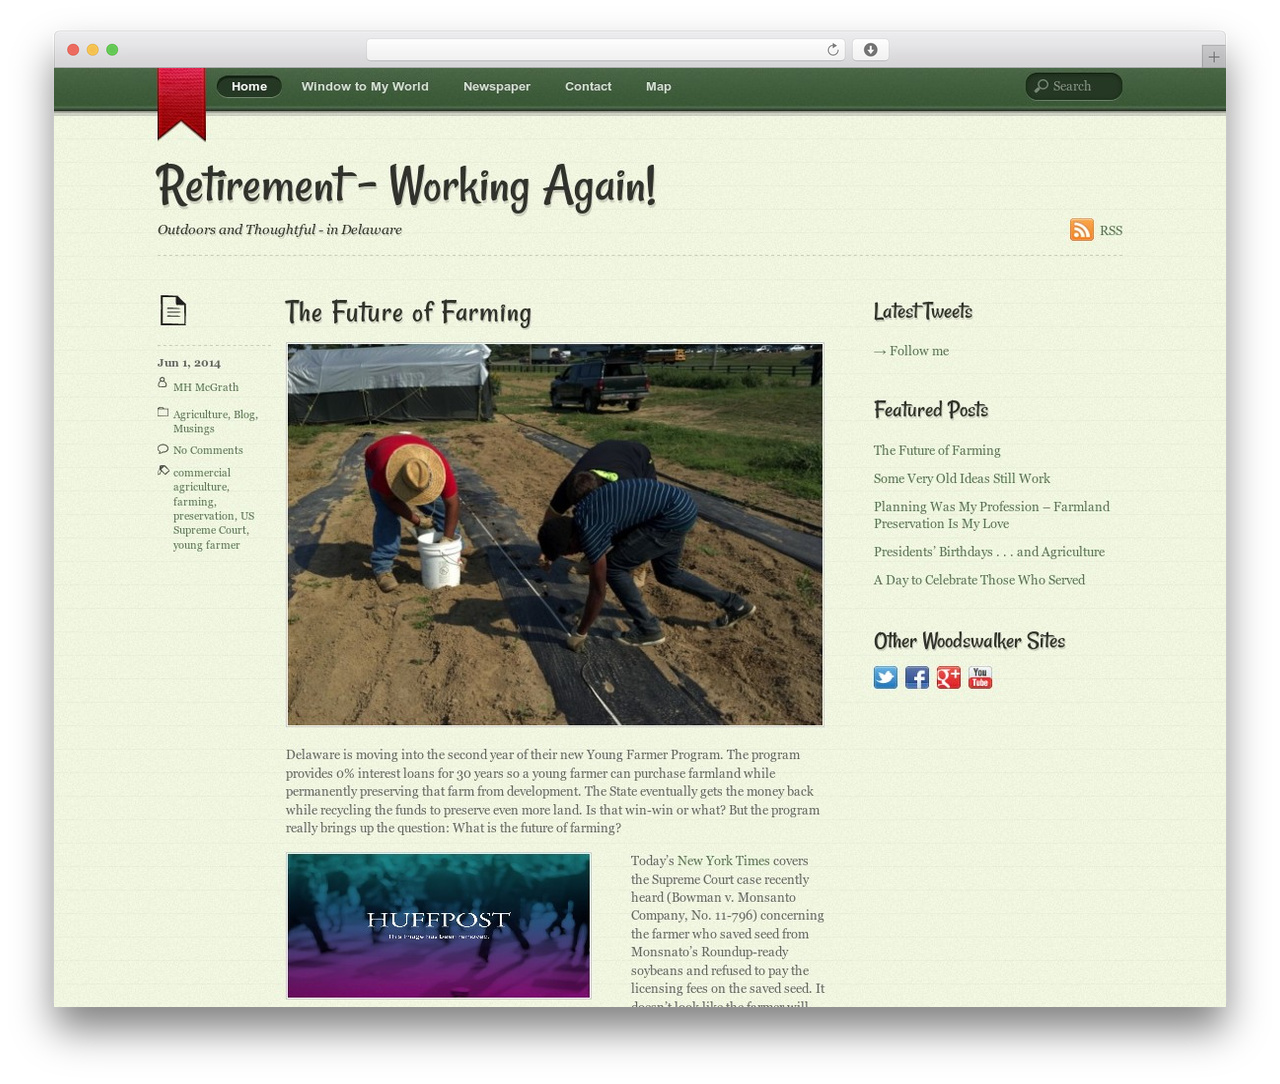Image resolution: width=1280 pixels, height=1084 pixels.
Task: Open Planning Was My Profession featured post
Action: click(992, 515)
